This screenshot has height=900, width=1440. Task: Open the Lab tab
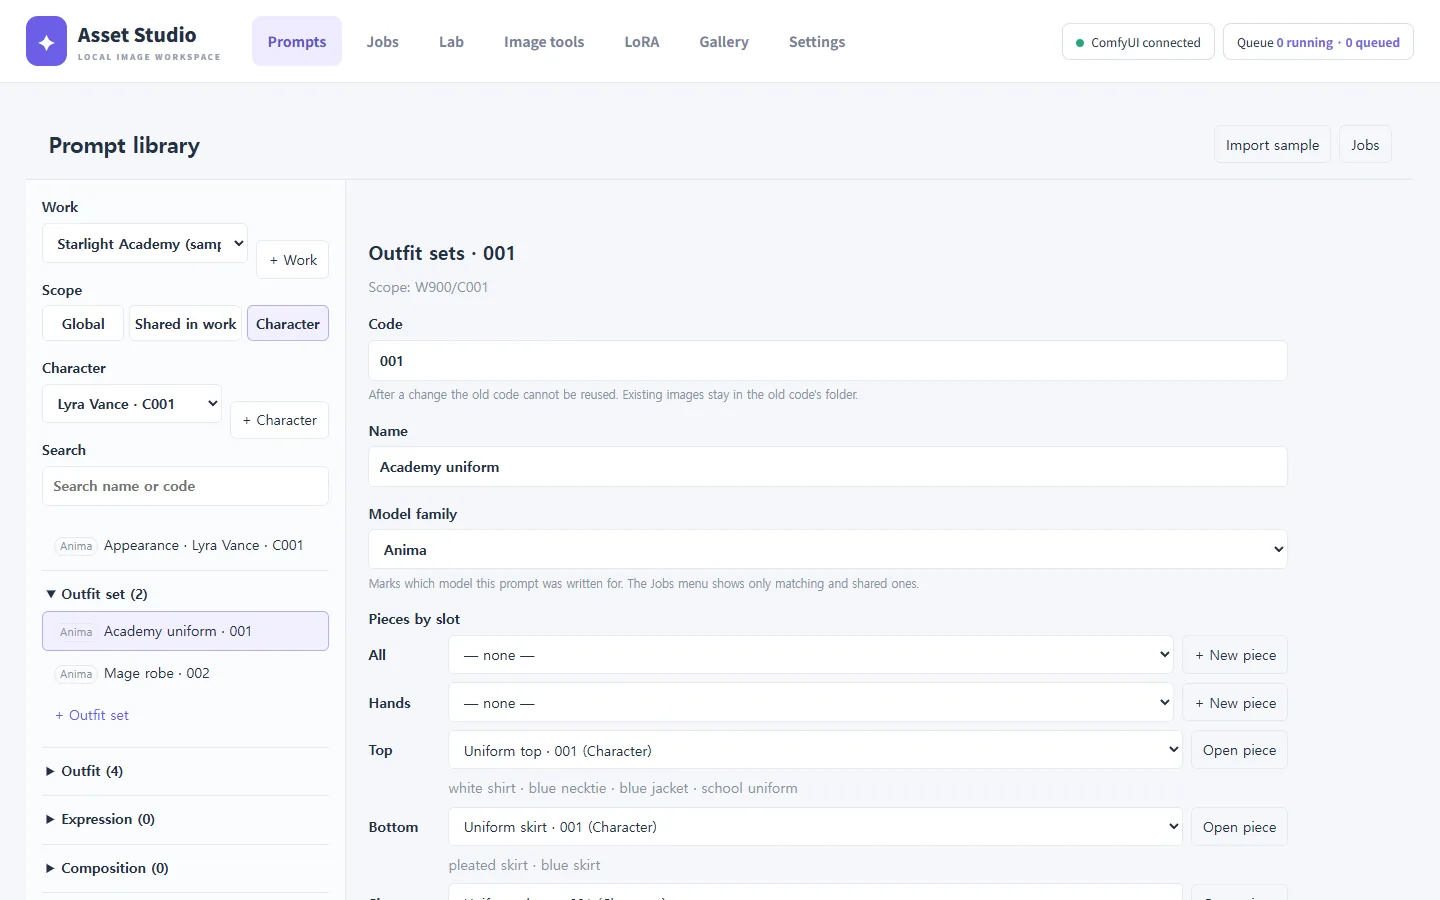click(x=451, y=41)
